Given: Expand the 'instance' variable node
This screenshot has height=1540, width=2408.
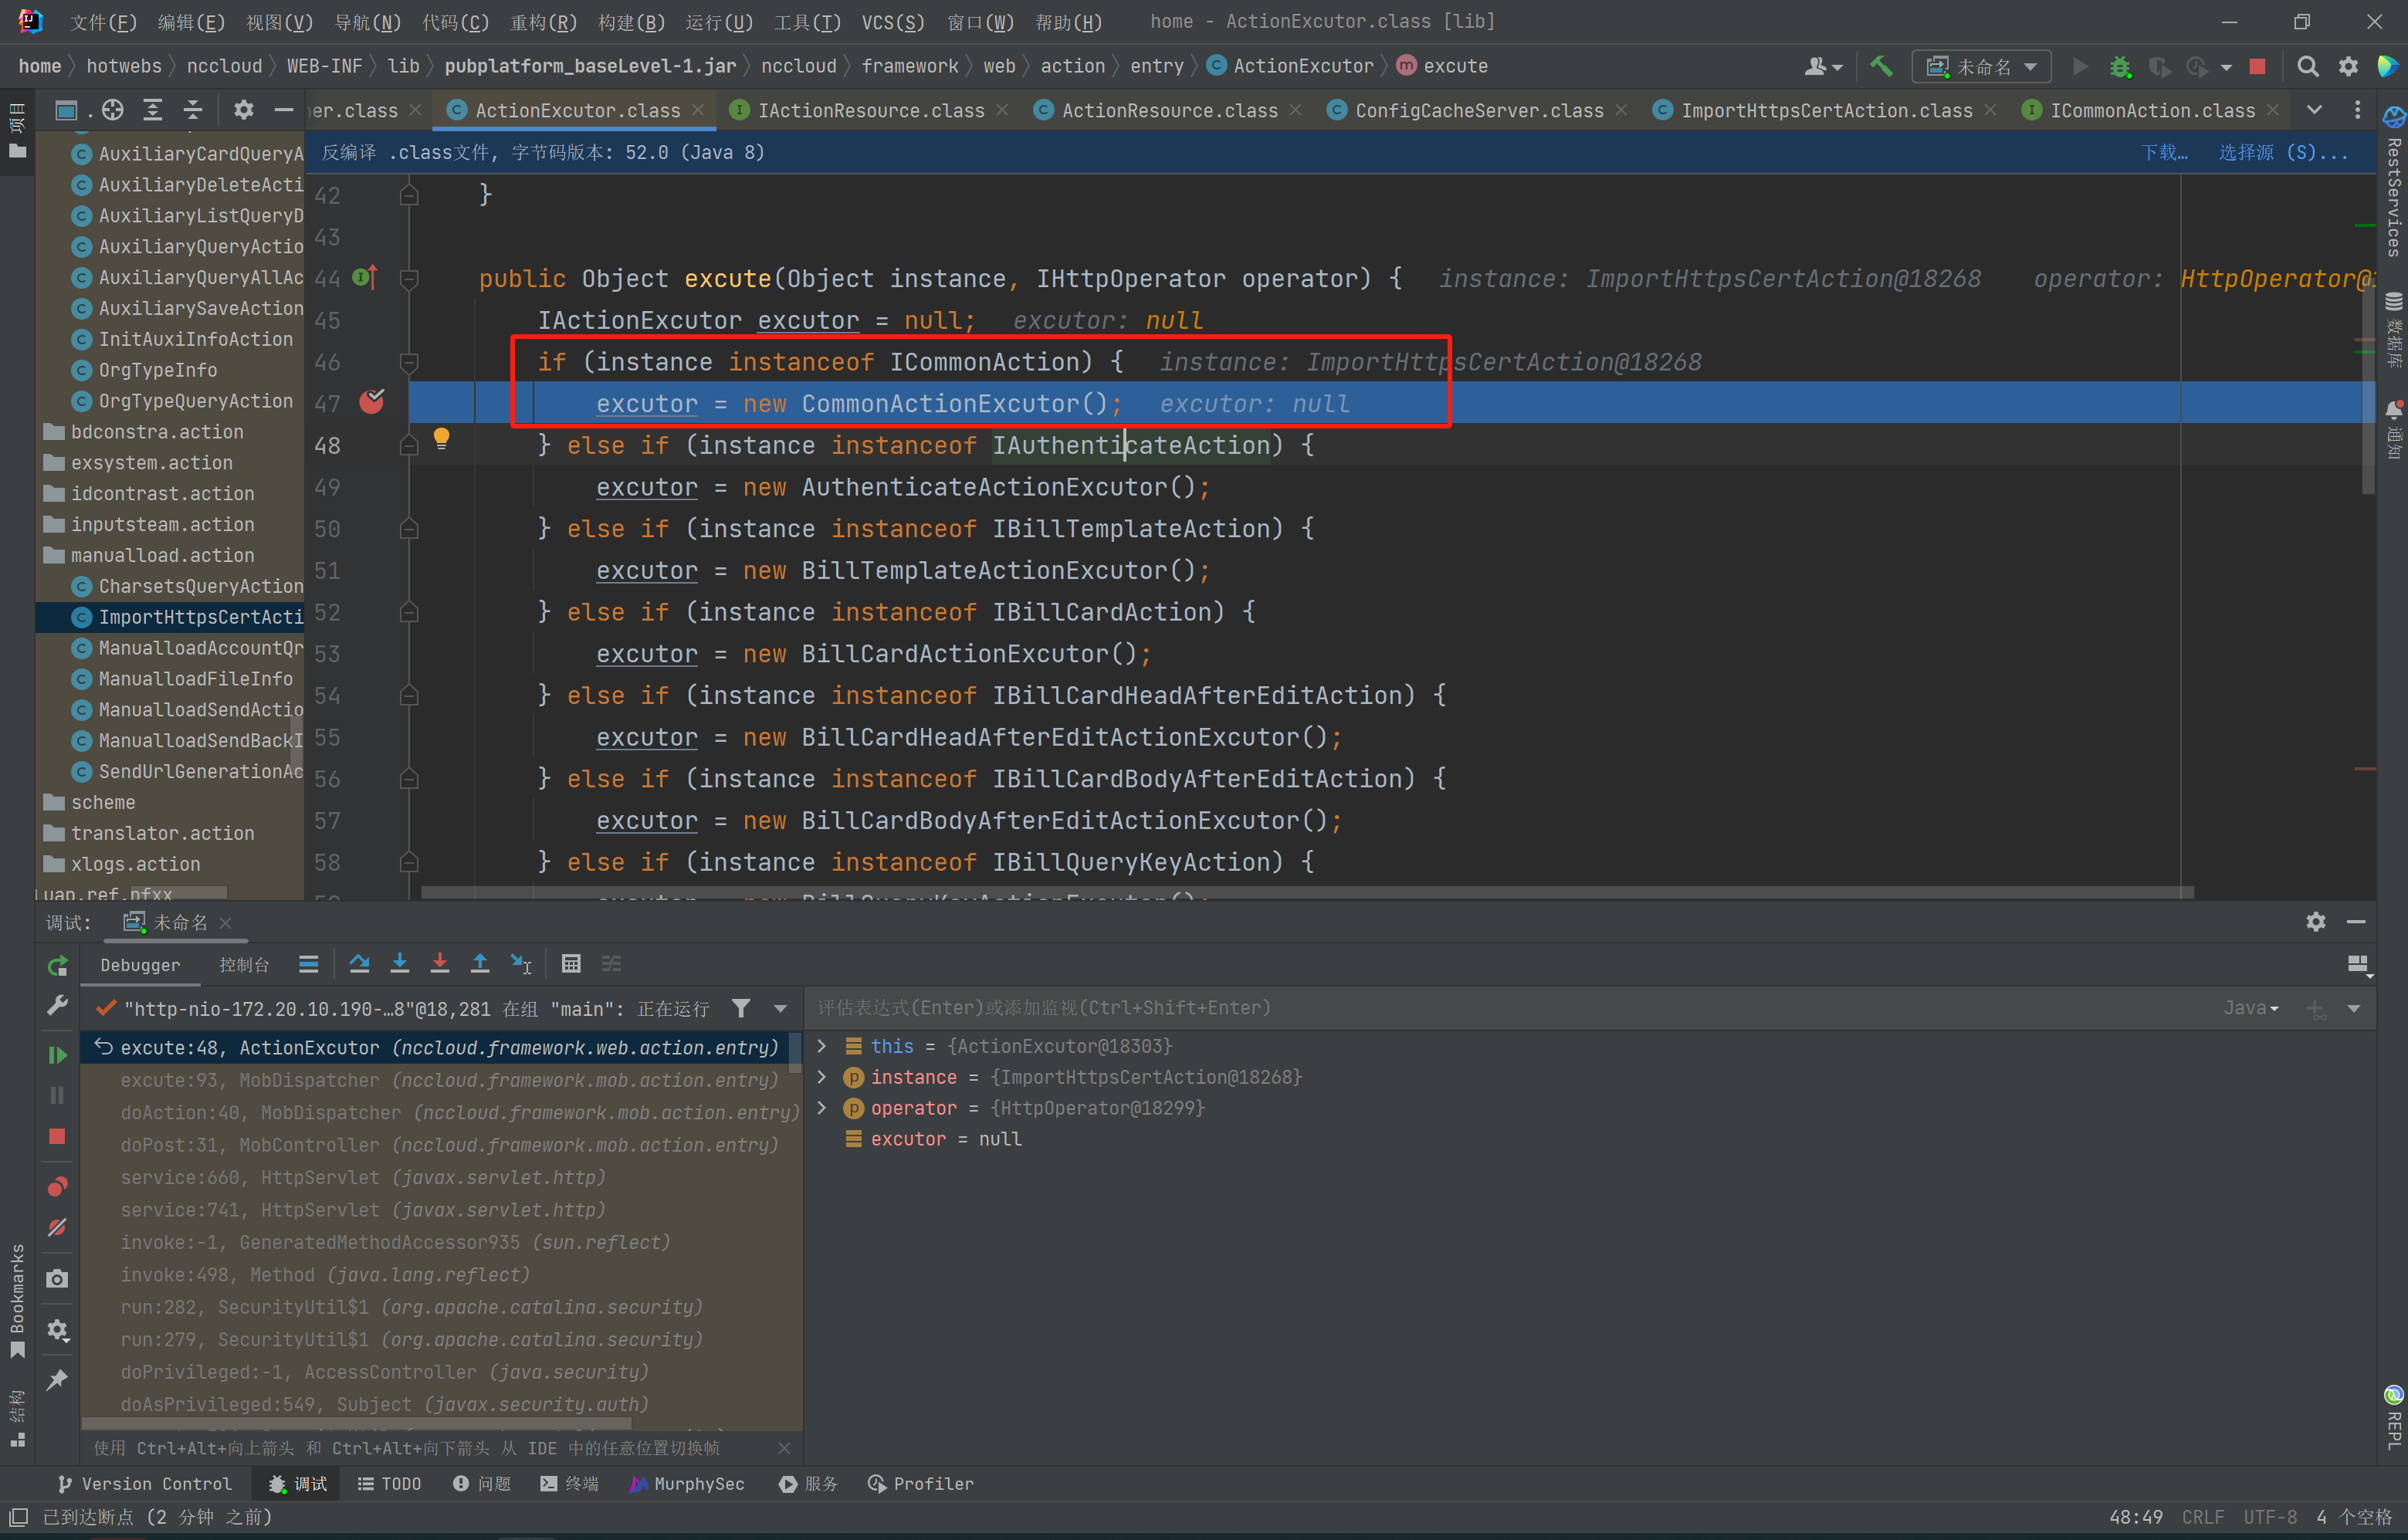Looking at the screenshot, I should [822, 1077].
